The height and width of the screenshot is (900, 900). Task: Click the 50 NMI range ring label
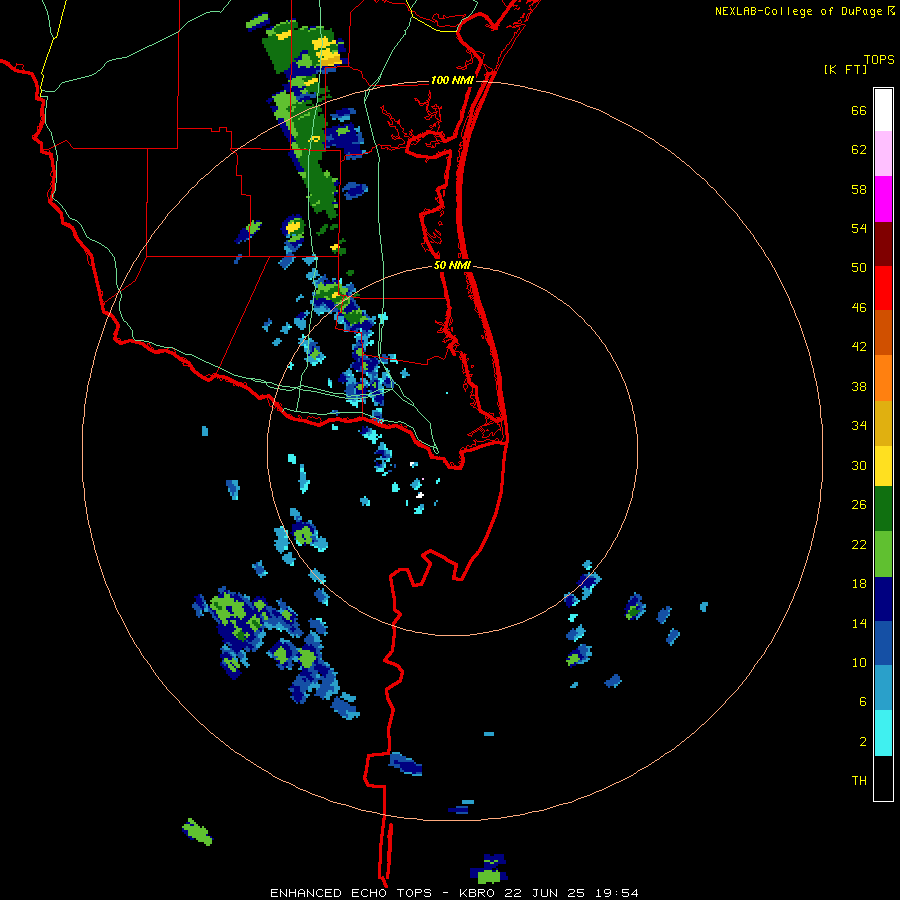click(x=452, y=265)
